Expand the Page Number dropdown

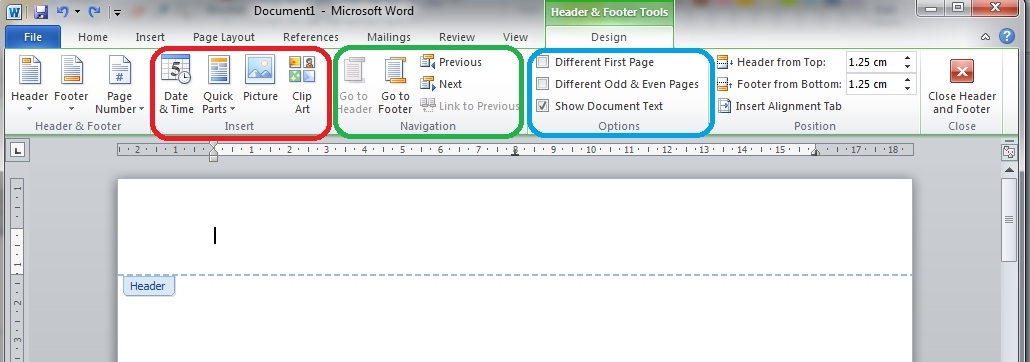pyautogui.click(x=120, y=84)
